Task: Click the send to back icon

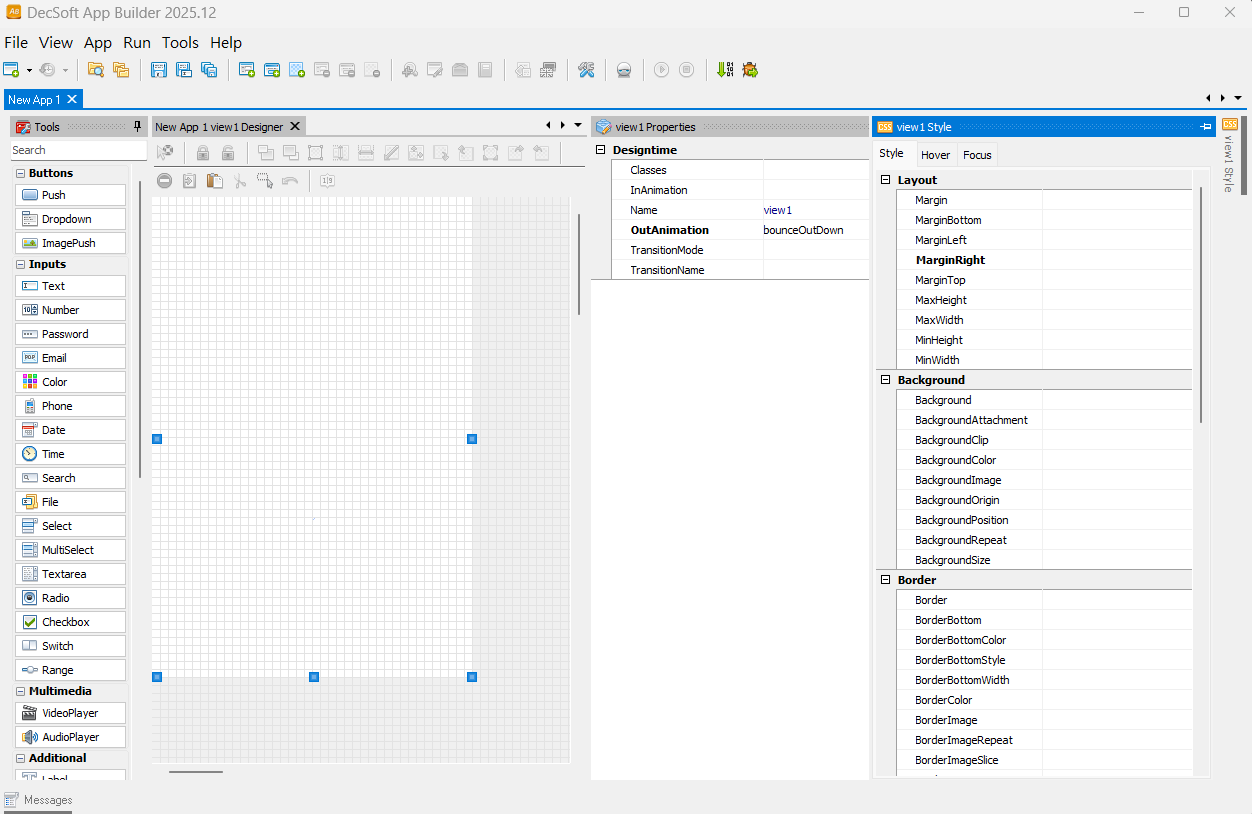Action: point(290,153)
